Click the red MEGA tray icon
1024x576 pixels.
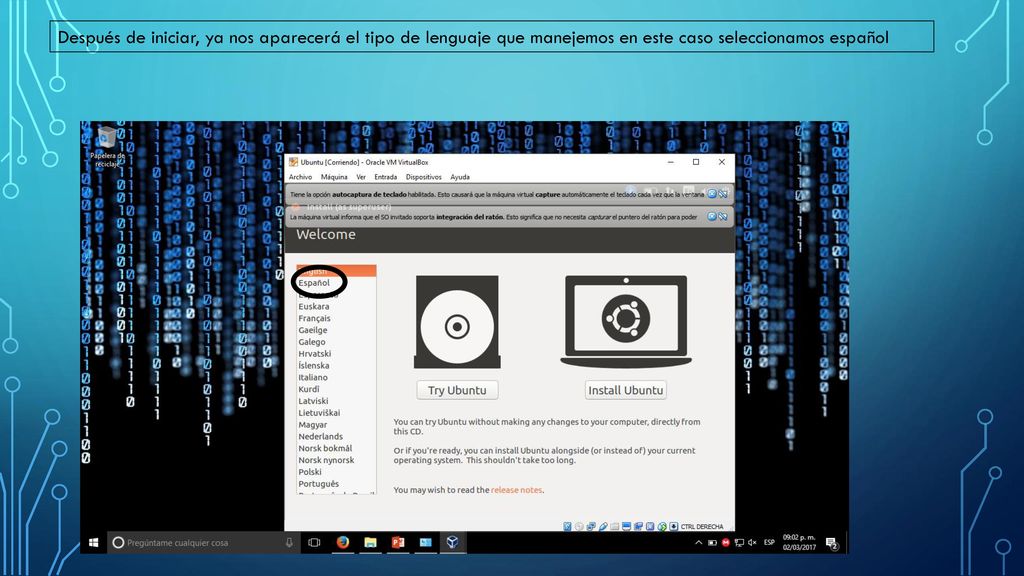point(726,542)
